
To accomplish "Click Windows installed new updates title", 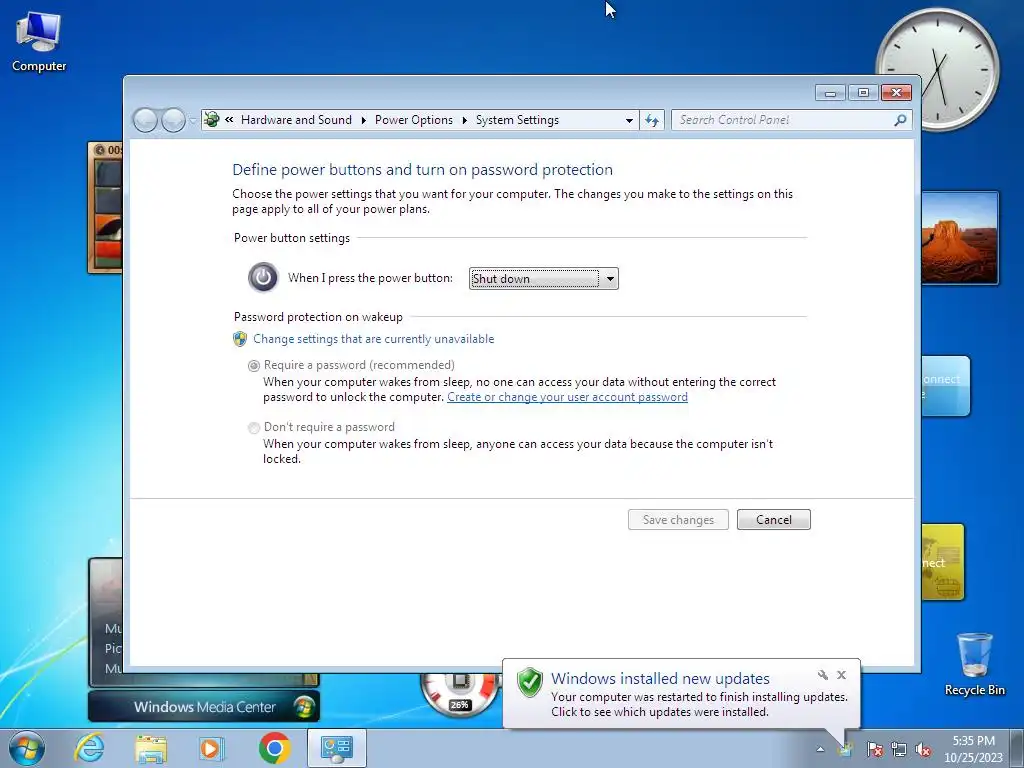I will [x=660, y=679].
